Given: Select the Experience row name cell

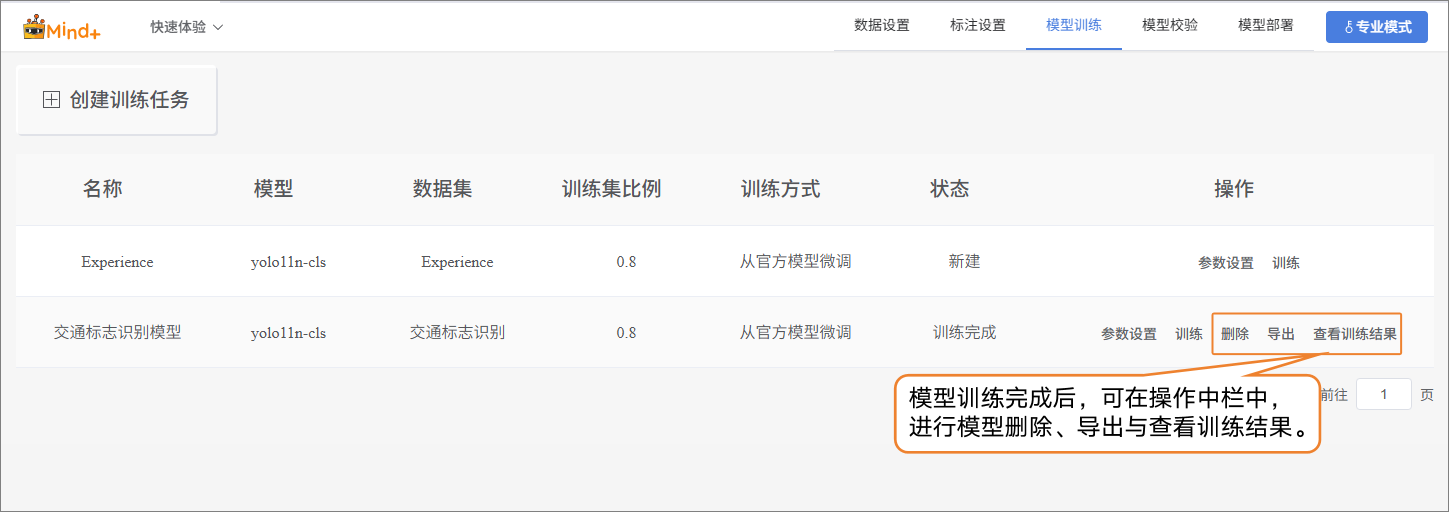Looking at the screenshot, I should [x=117, y=262].
